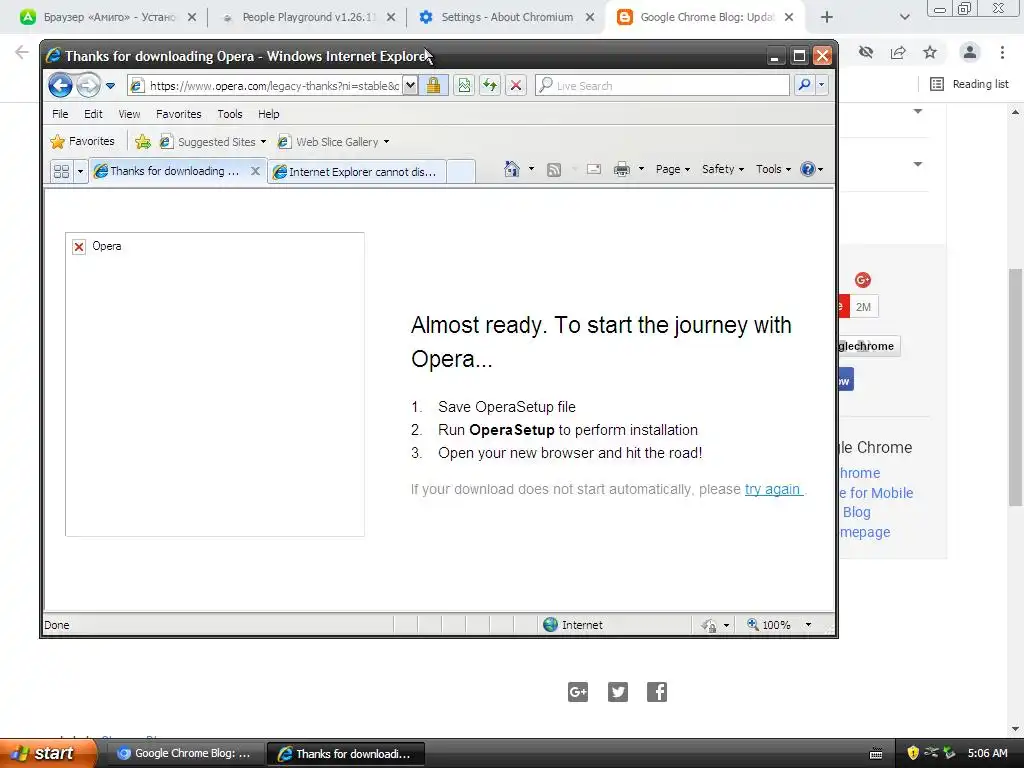Viewport: 1024px width, 768px height.
Task: Click the Print icon
Action: pyautogui.click(x=622, y=169)
